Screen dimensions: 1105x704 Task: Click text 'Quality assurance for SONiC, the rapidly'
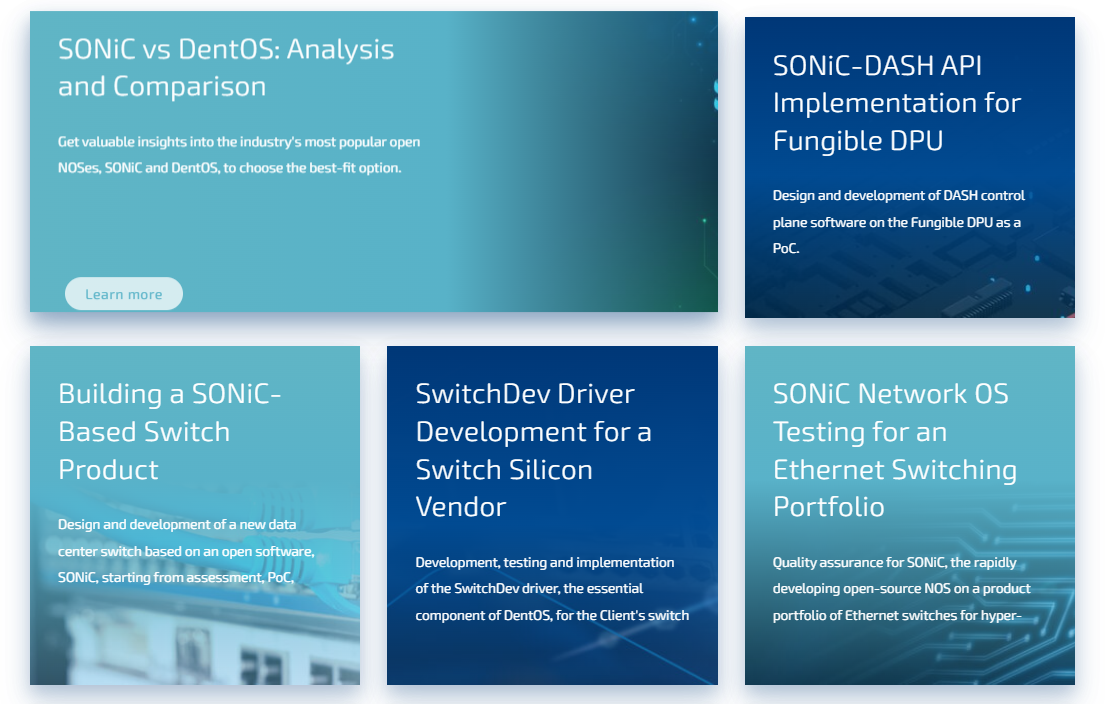(x=894, y=562)
